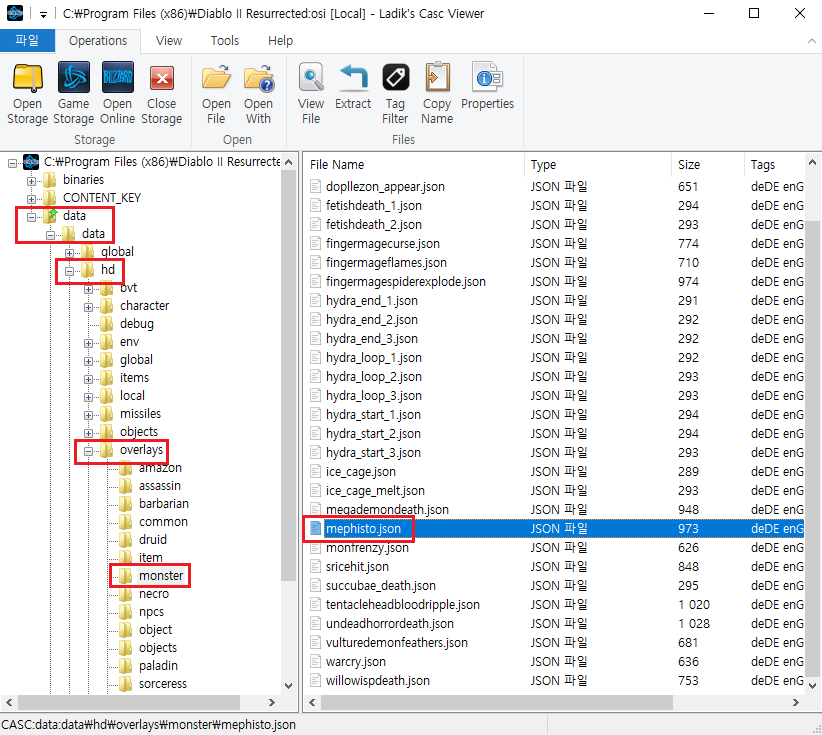The height and width of the screenshot is (735, 822).
Task: Click the hd folder icon
Action: tap(88, 269)
